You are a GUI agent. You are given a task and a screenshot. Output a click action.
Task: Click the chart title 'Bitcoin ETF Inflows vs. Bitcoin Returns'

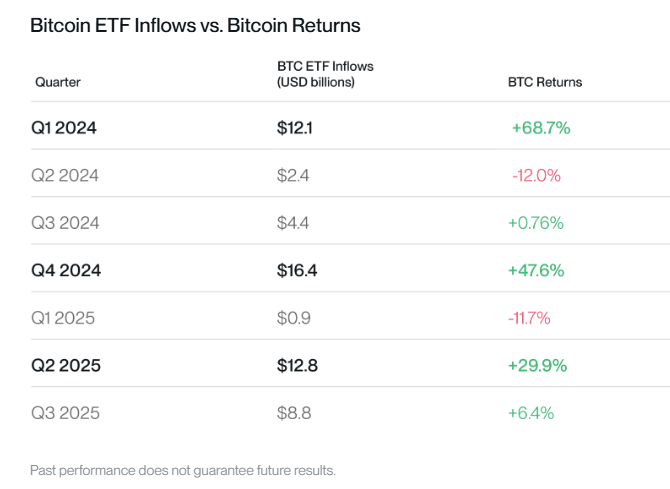(195, 24)
